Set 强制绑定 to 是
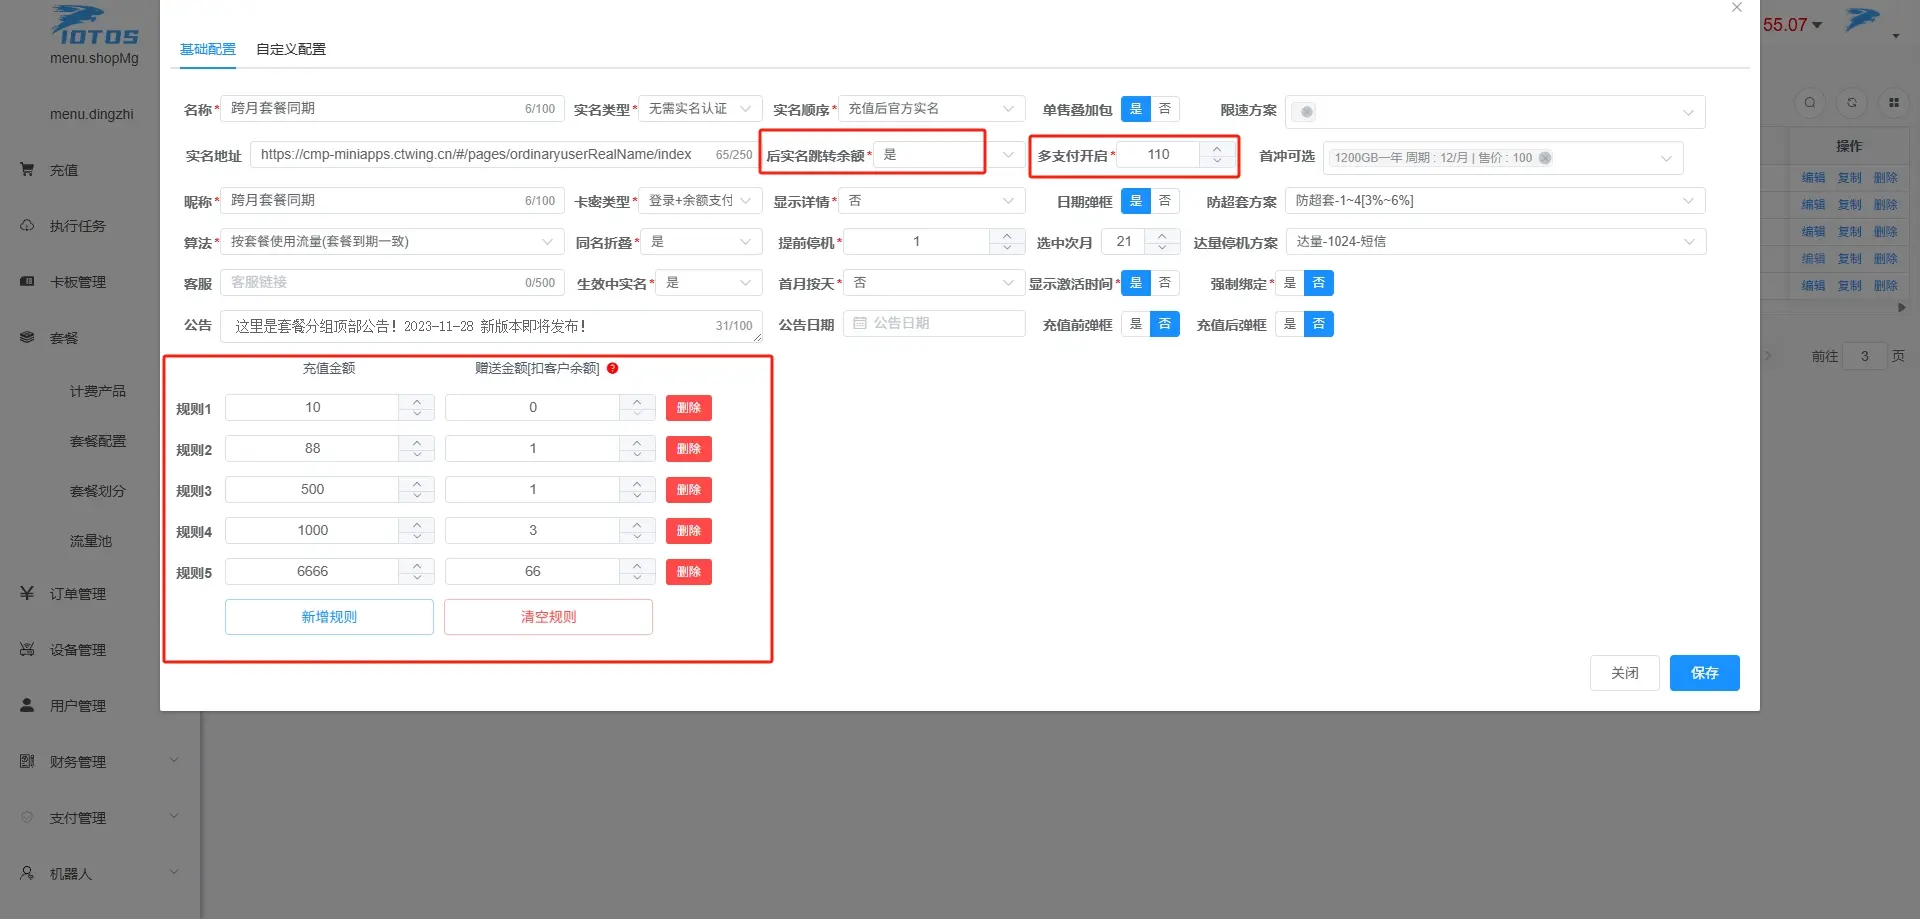 1290,283
